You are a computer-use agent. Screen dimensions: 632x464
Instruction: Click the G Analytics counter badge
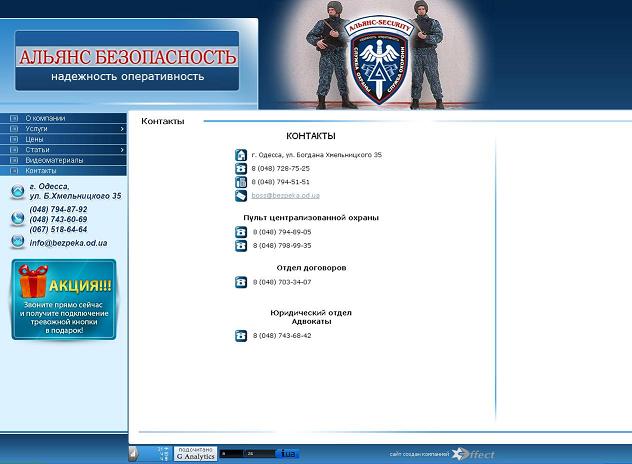[x=195, y=454]
